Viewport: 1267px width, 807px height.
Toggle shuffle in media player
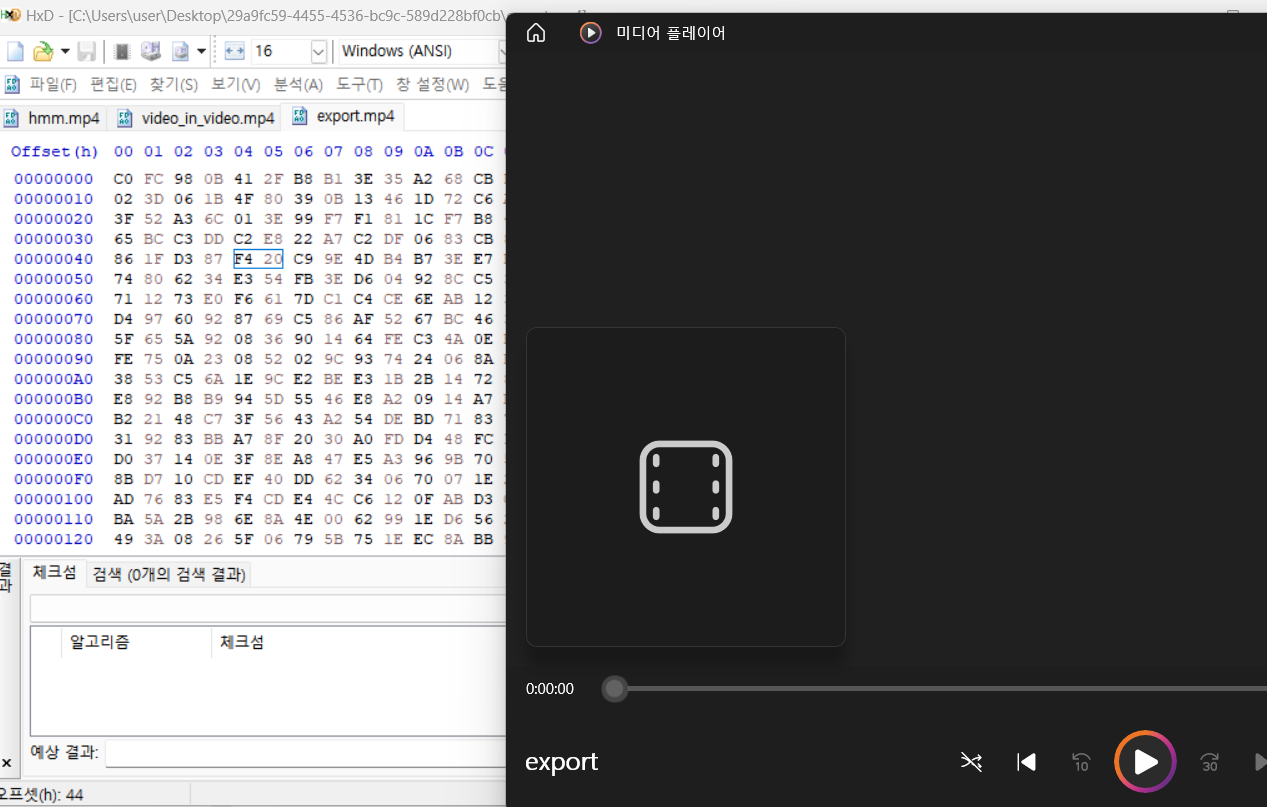click(971, 762)
